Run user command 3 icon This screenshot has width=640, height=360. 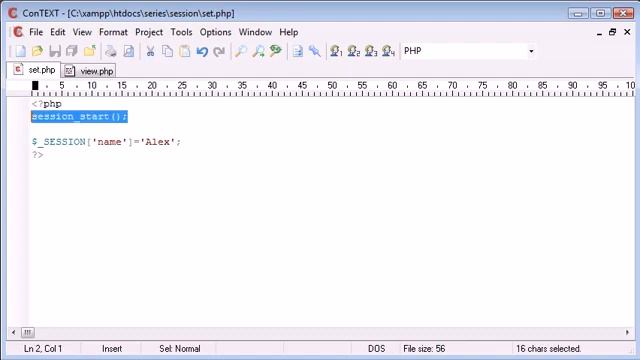coord(371,51)
